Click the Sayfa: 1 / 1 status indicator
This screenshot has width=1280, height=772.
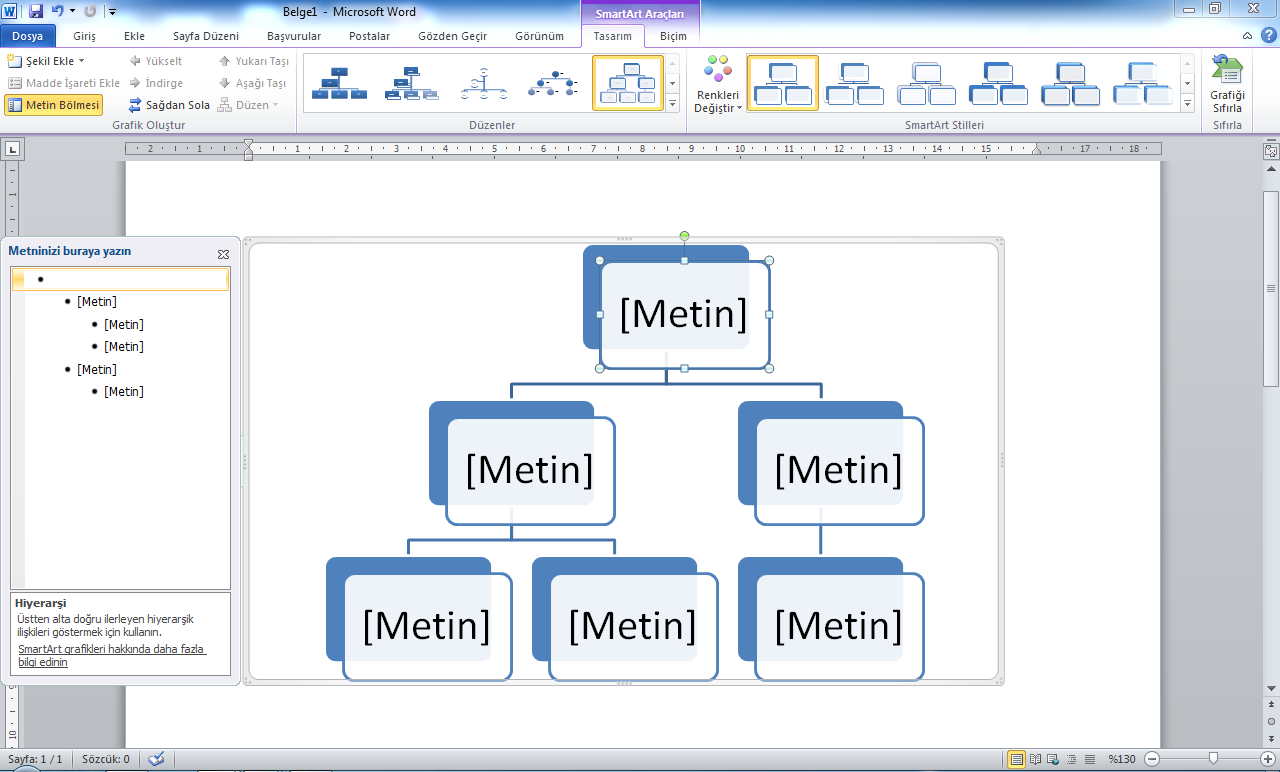(35, 759)
